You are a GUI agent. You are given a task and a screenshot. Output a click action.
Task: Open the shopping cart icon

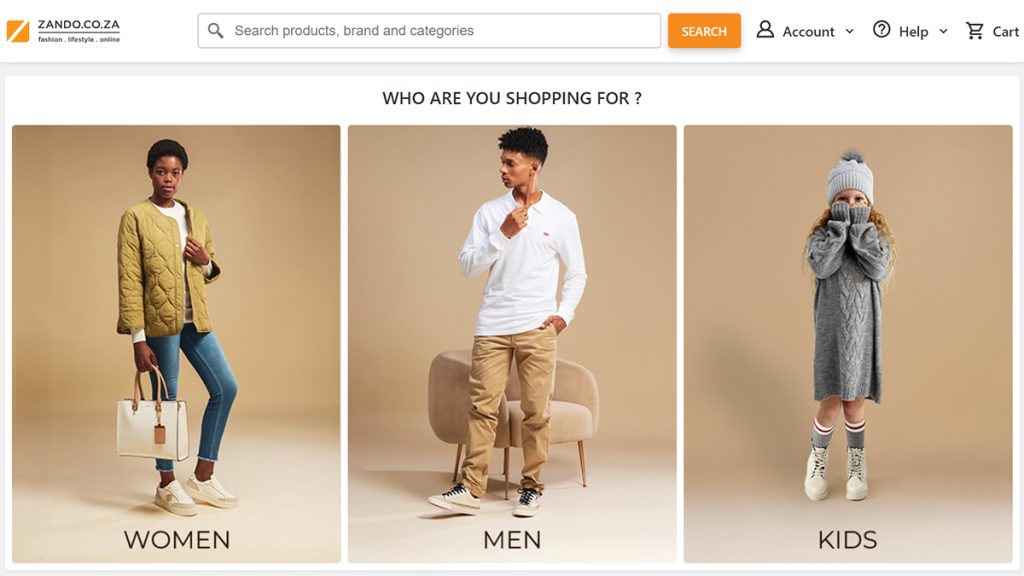pyautogui.click(x=975, y=31)
